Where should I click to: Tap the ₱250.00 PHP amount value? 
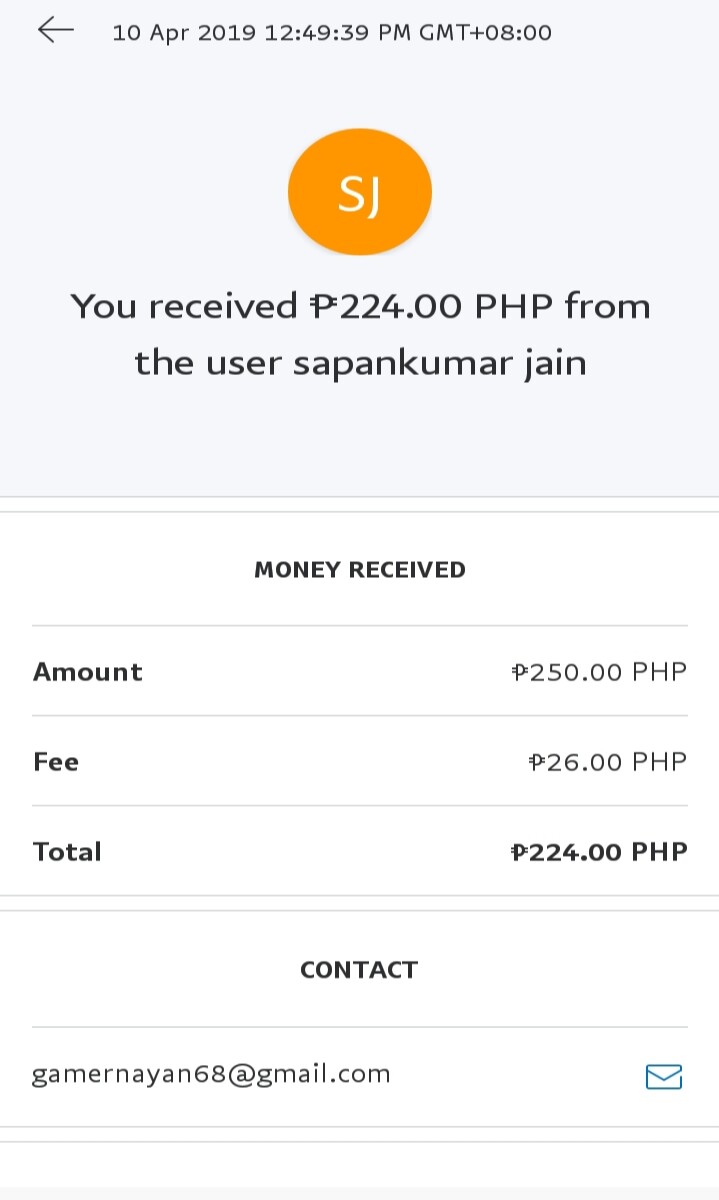(x=599, y=672)
